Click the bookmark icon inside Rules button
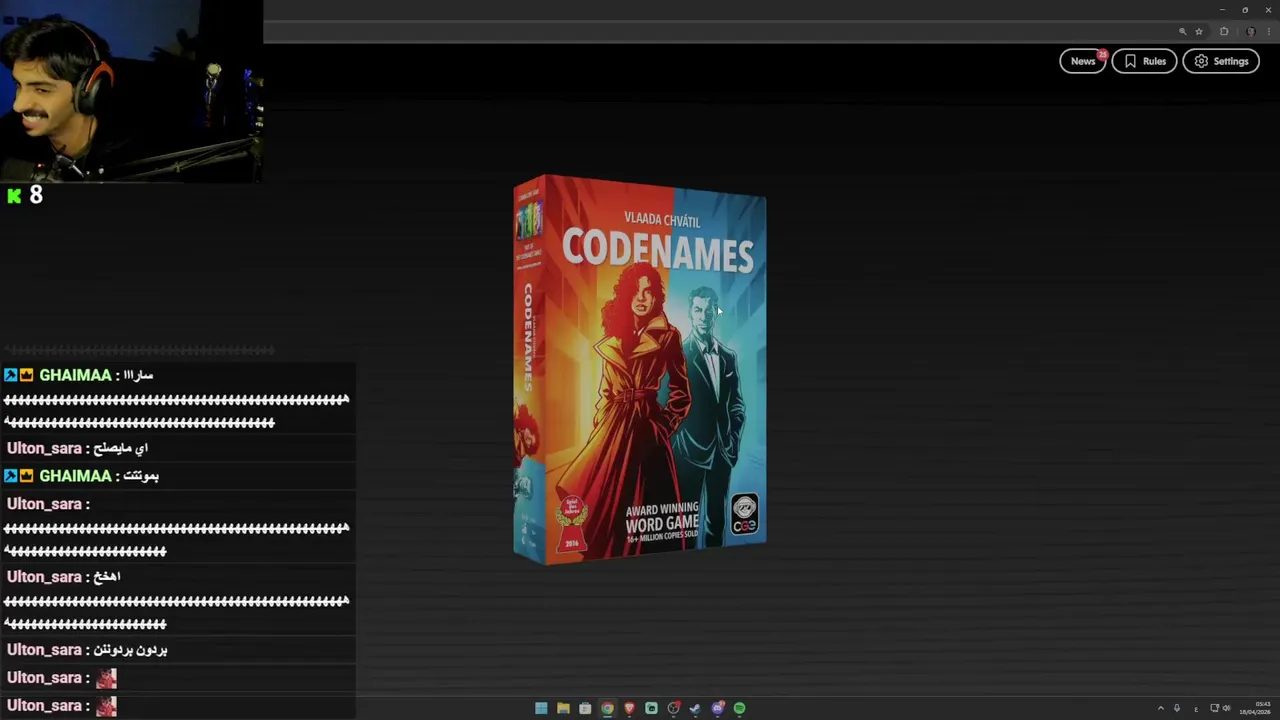This screenshot has height=720, width=1280. click(x=1130, y=61)
